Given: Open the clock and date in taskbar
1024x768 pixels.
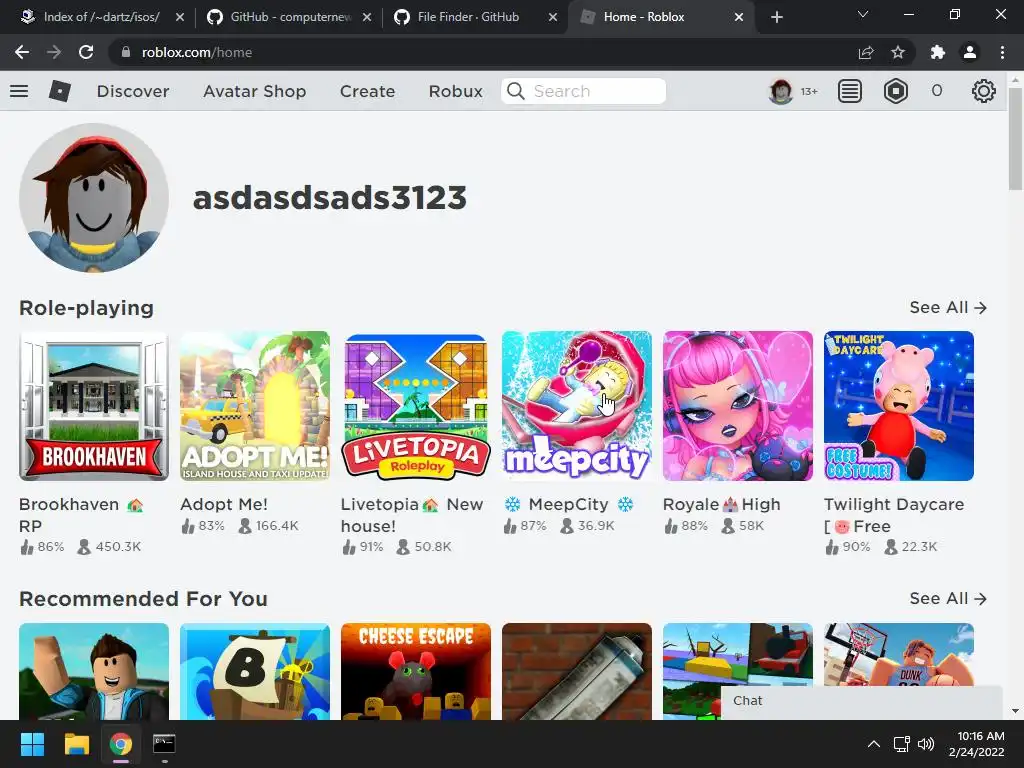Looking at the screenshot, I should click(x=976, y=744).
